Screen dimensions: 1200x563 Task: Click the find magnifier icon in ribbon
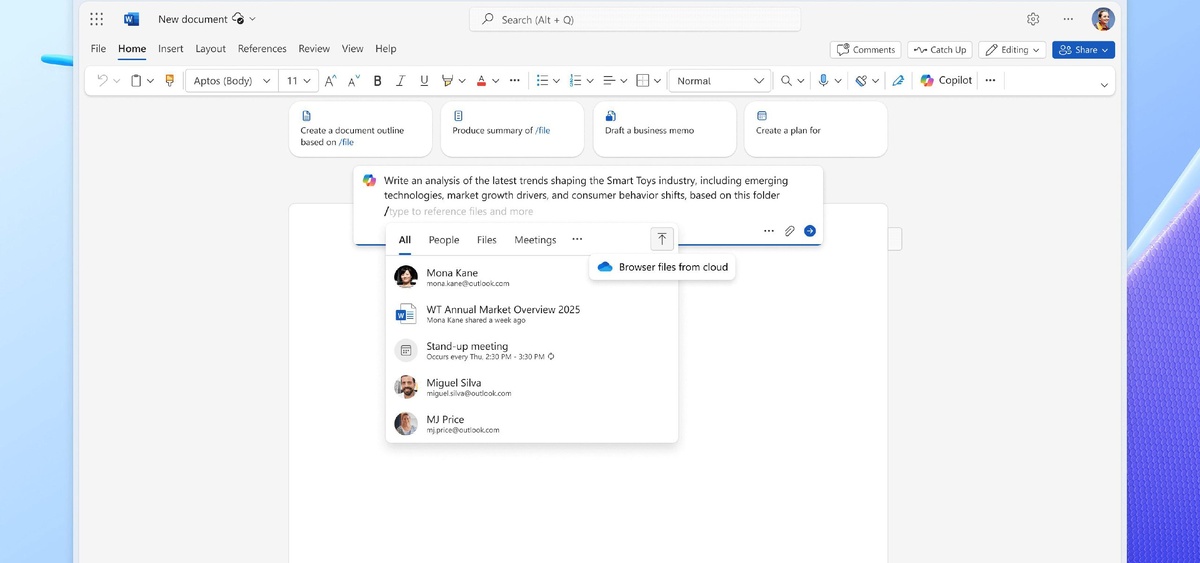786,81
